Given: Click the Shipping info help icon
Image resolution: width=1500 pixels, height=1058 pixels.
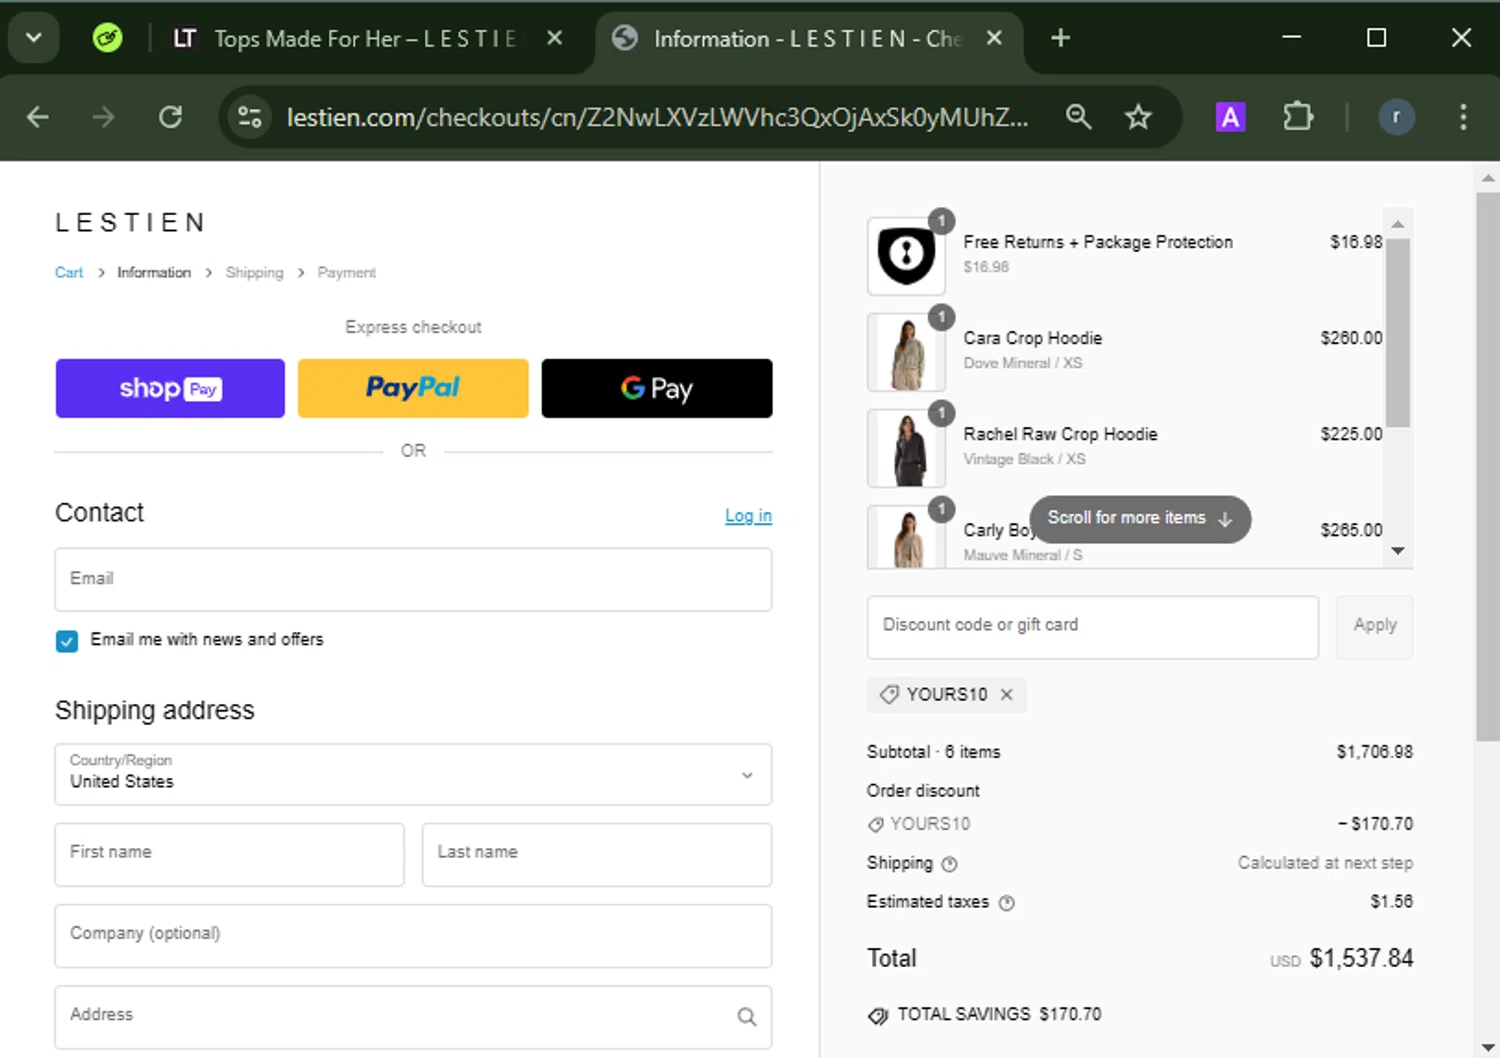Looking at the screenshot, I should tap(949, 864).
